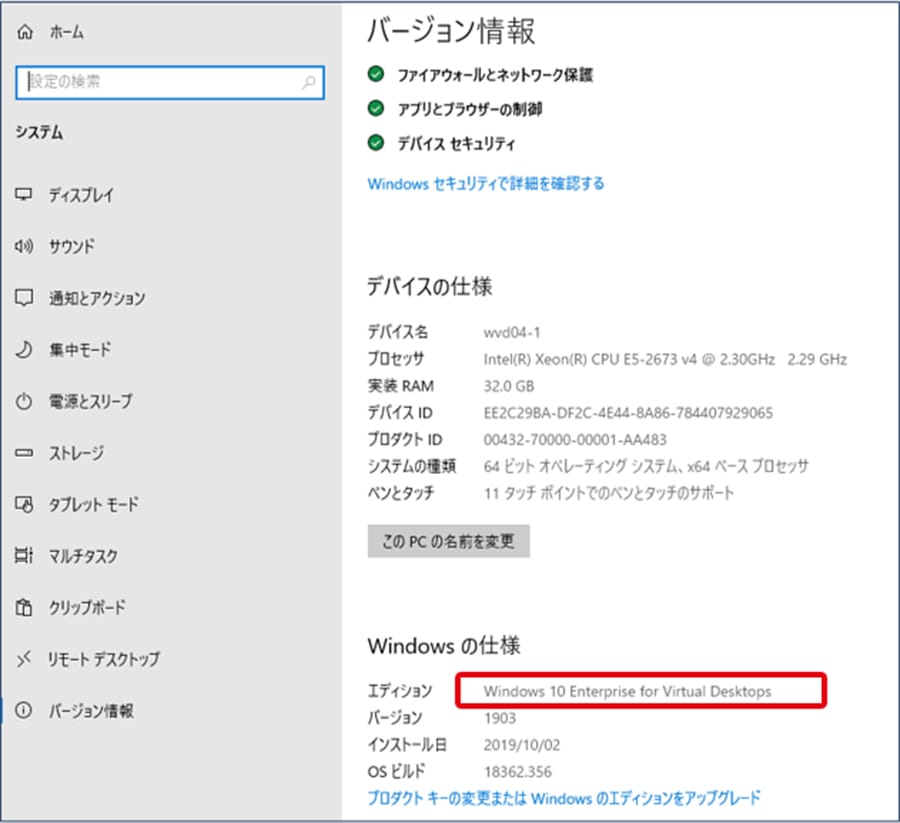Open 集中モード settings
The width and height of the screenshot is (900, 823).
point(80,350)
